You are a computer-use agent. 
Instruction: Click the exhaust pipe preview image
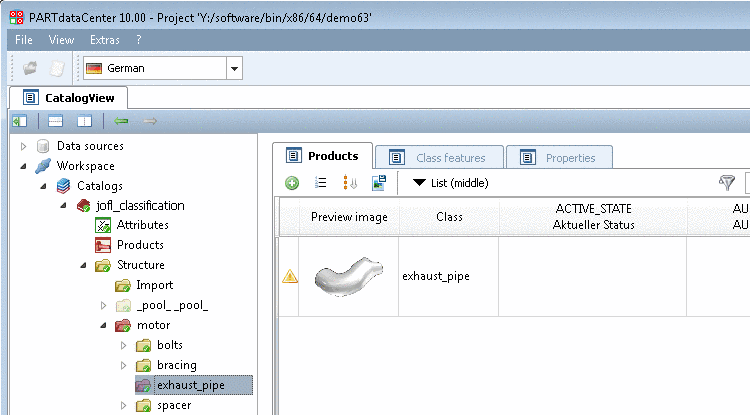click(x=349, y=273)
